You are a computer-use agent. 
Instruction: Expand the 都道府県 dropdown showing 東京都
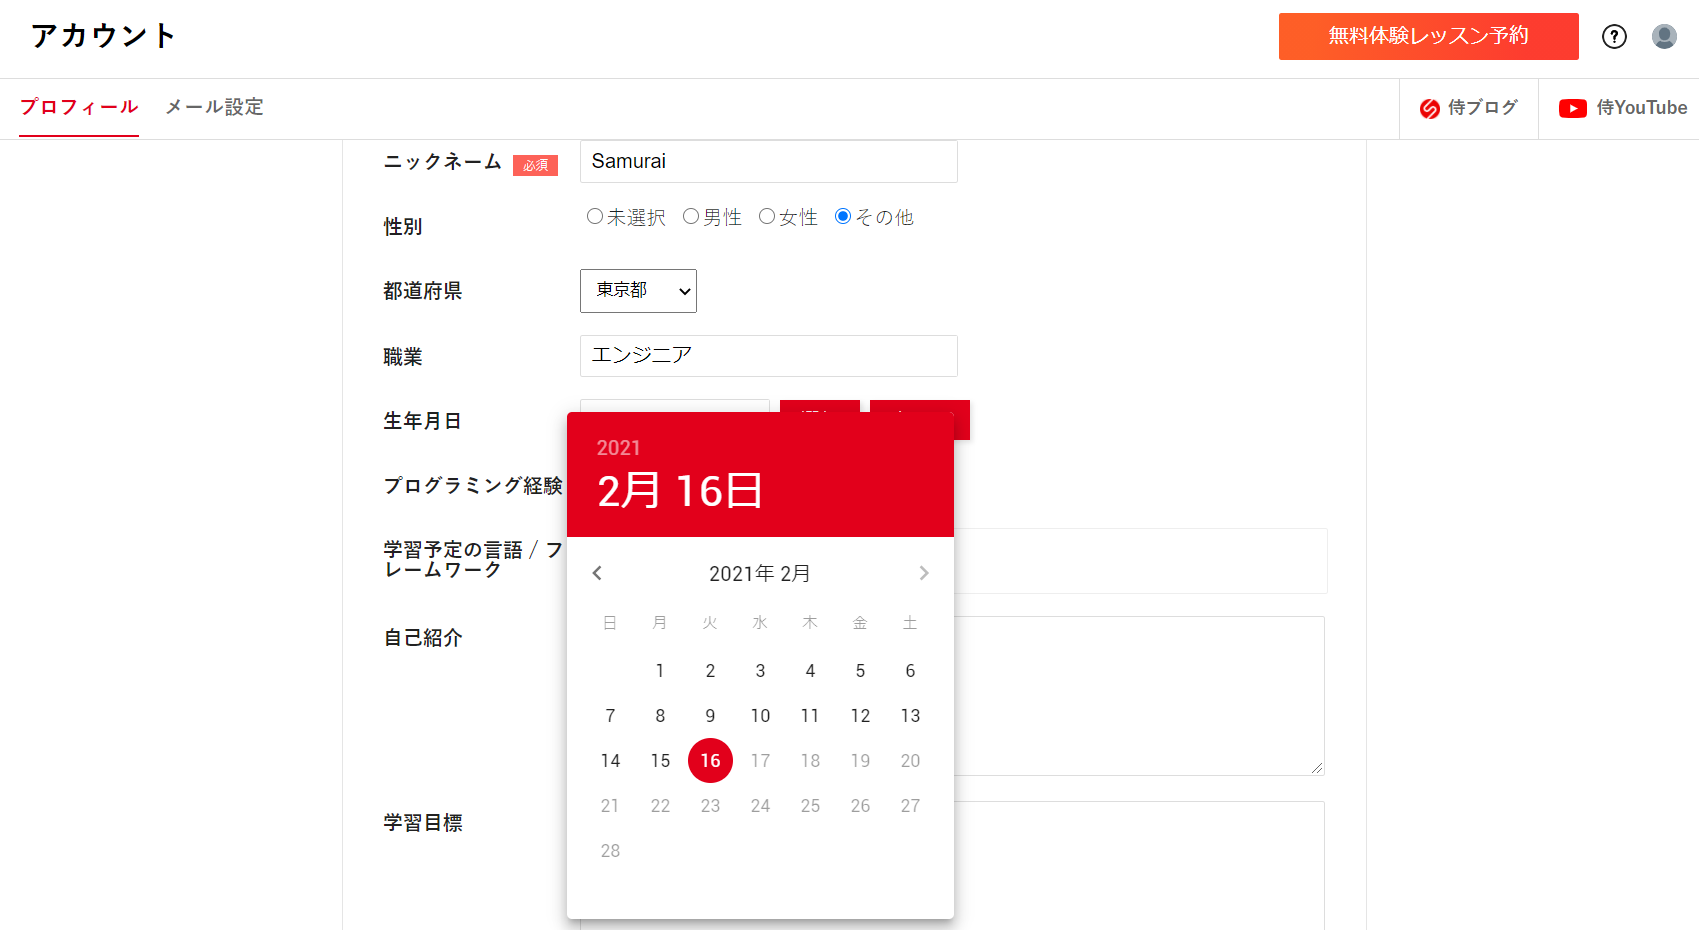click(x=638, y=291)
